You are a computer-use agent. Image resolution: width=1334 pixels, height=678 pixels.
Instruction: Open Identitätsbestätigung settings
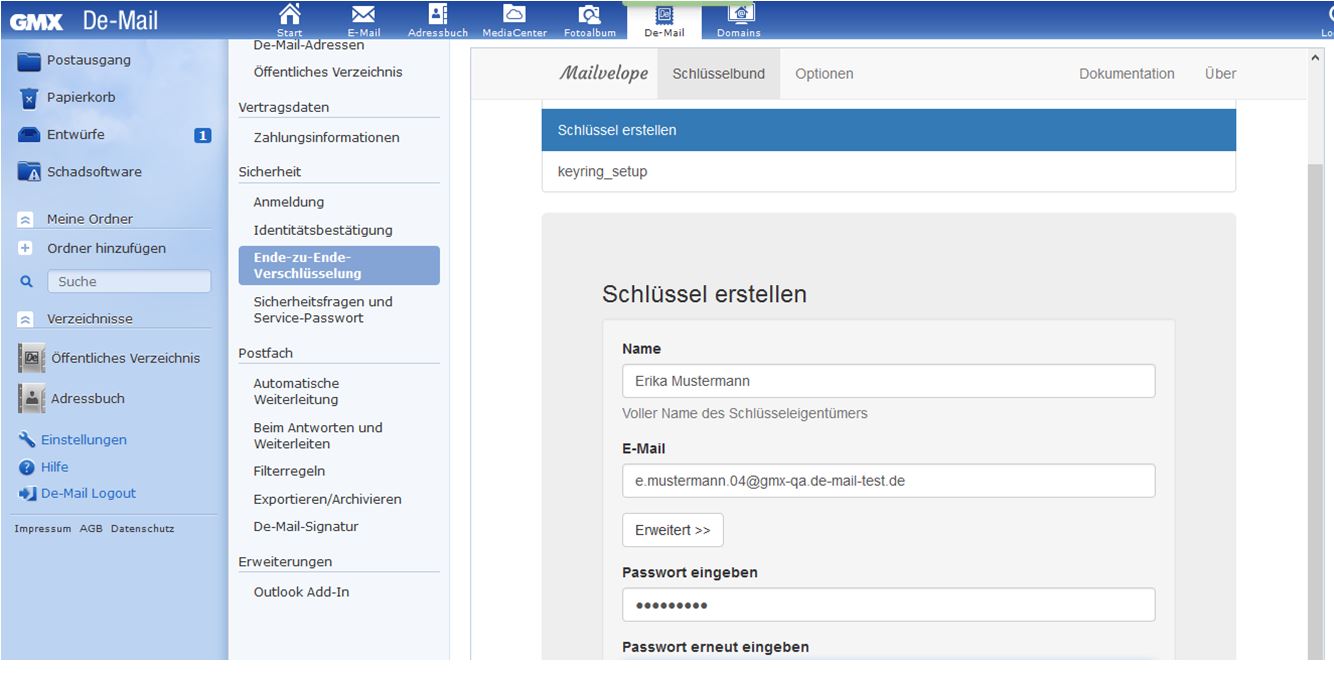pos(323,230)
